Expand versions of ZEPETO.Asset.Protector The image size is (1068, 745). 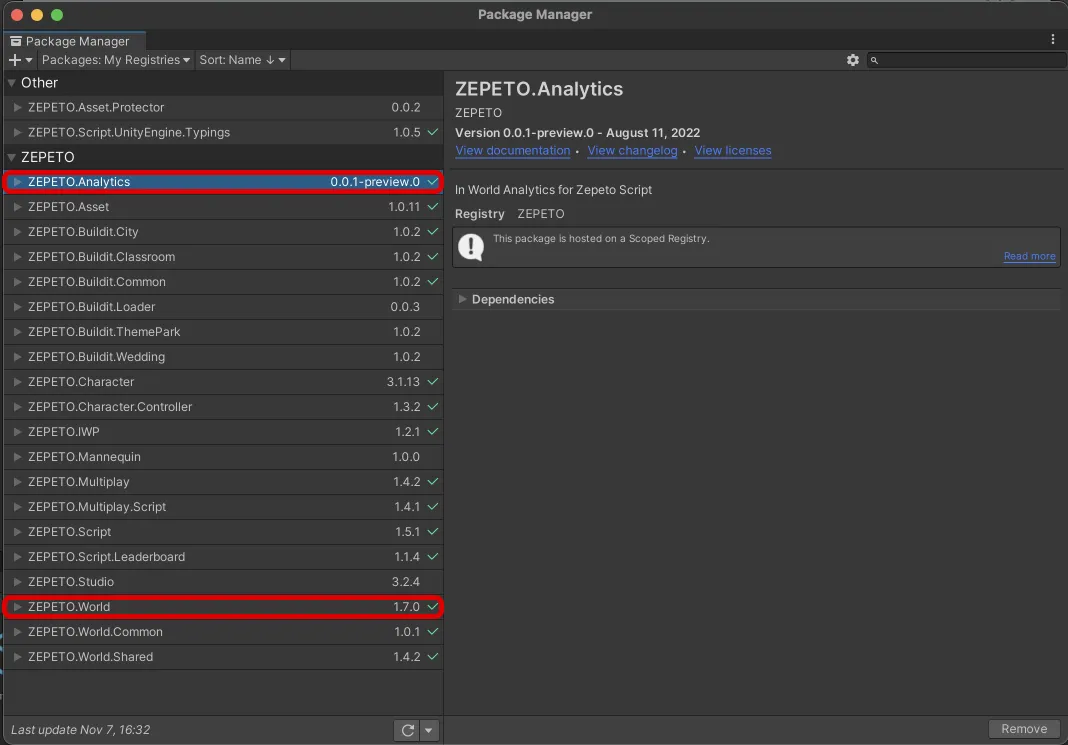pyautogui.click(x=18, y=108)
